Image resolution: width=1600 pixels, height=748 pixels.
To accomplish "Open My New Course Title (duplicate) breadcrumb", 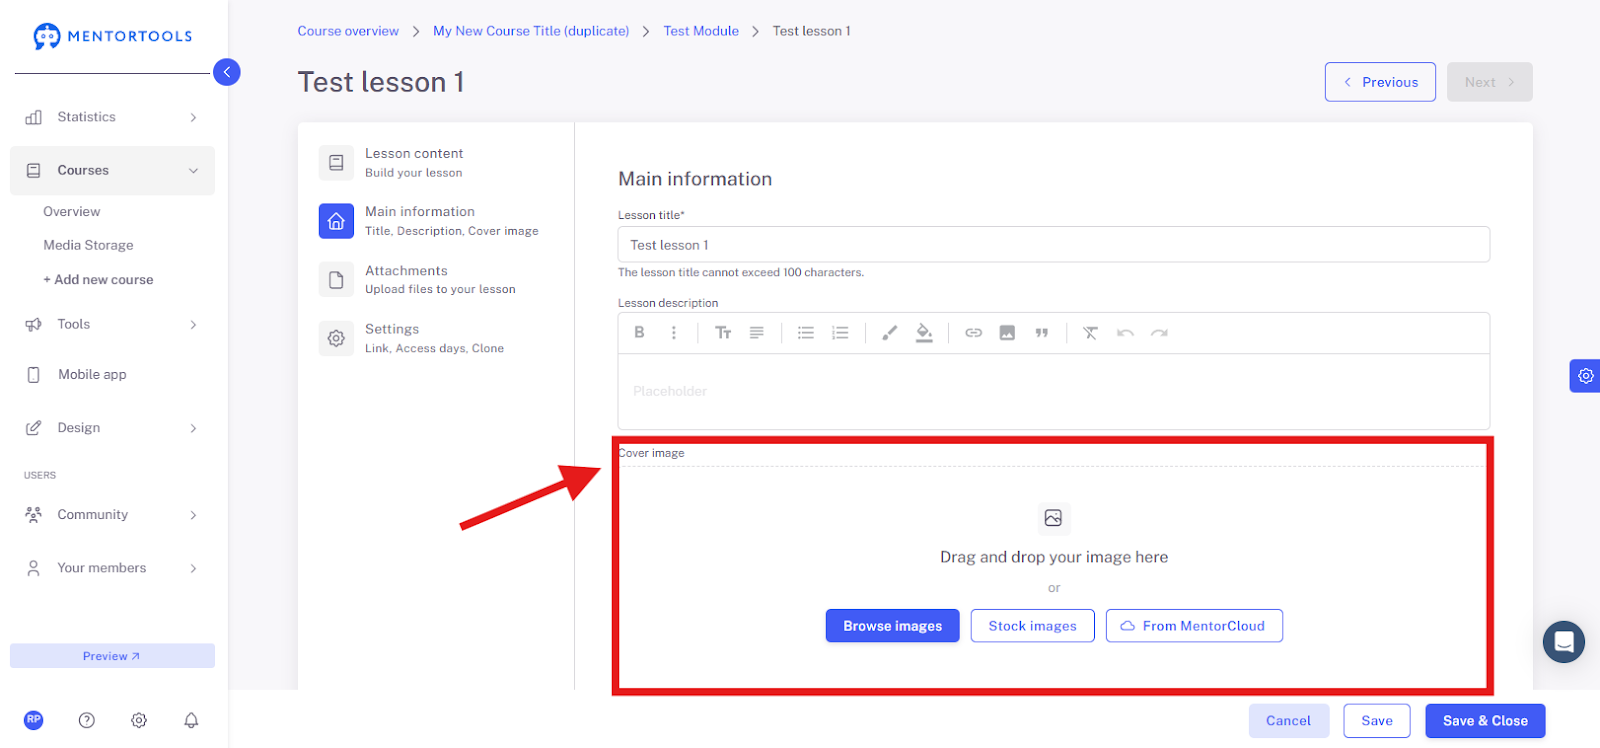I will (x=531, y=31).
